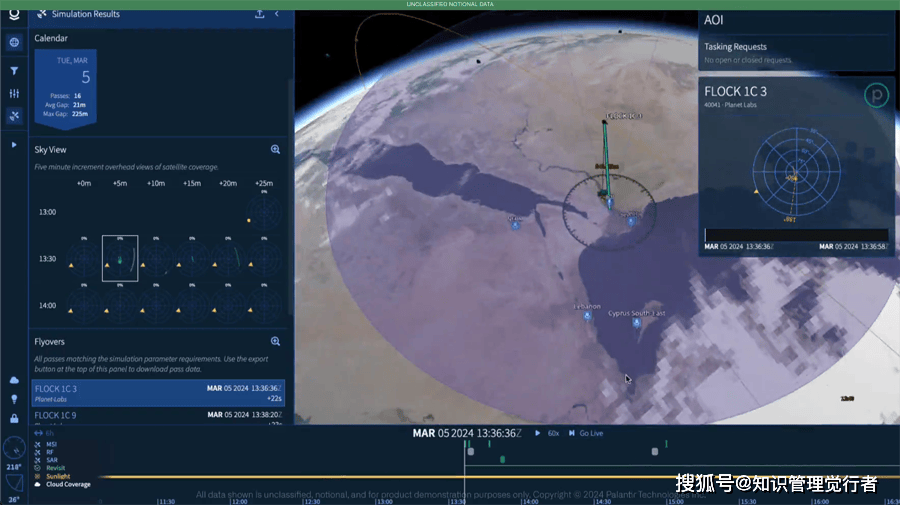
Task: Toggle the lock icon in left sidebar
Action: pos(14,416)
